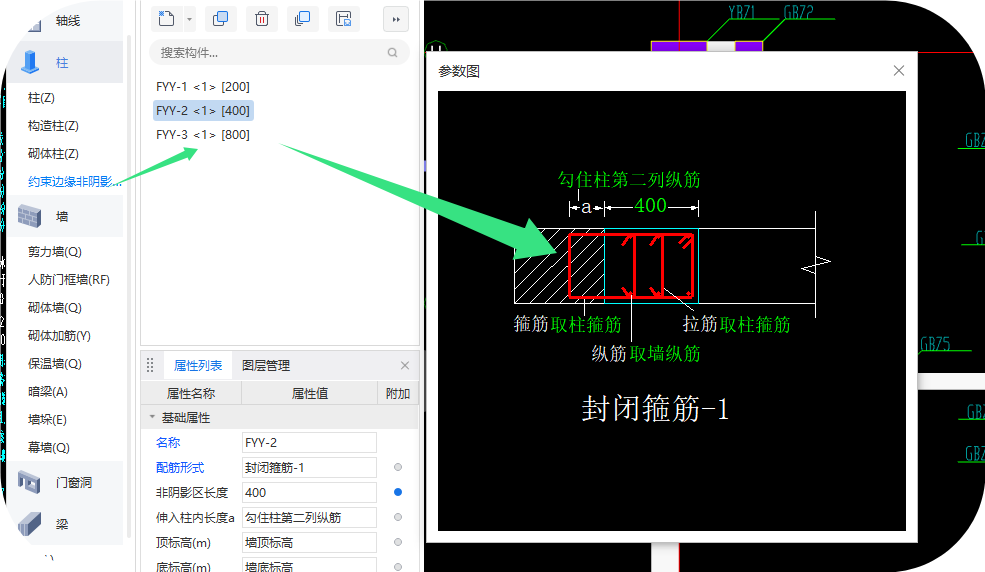
Task: Select component FYY-2 <1> [400]
Action: pos(203,111)
